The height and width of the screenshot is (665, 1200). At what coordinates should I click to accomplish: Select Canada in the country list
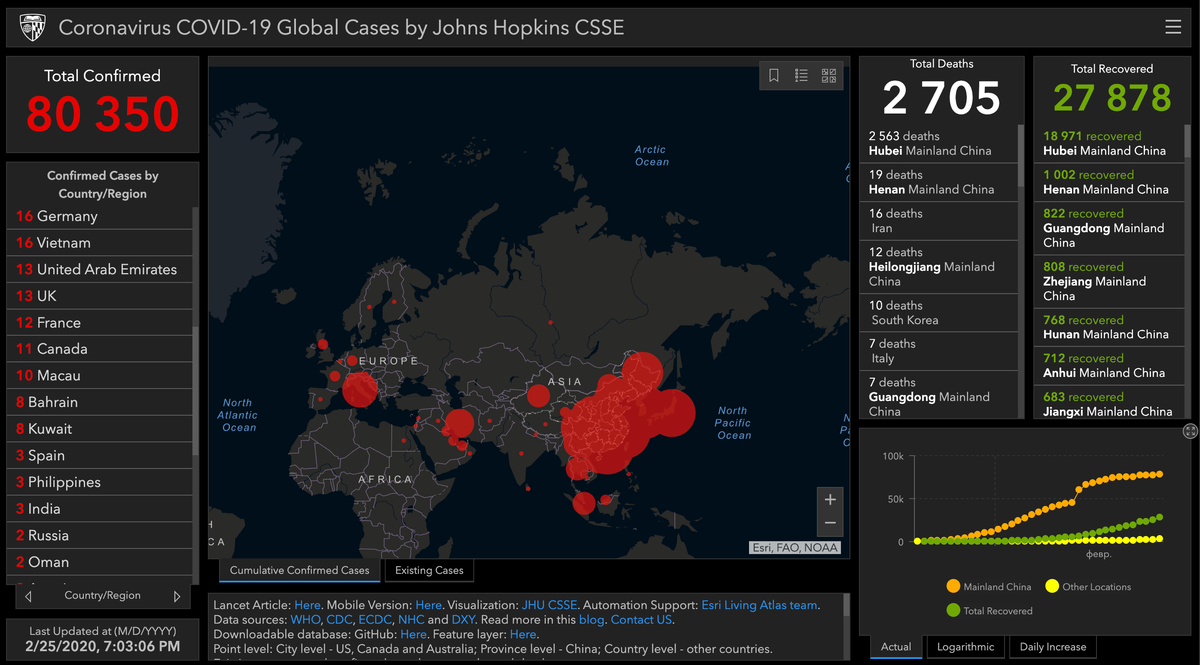tap(100, 349)
